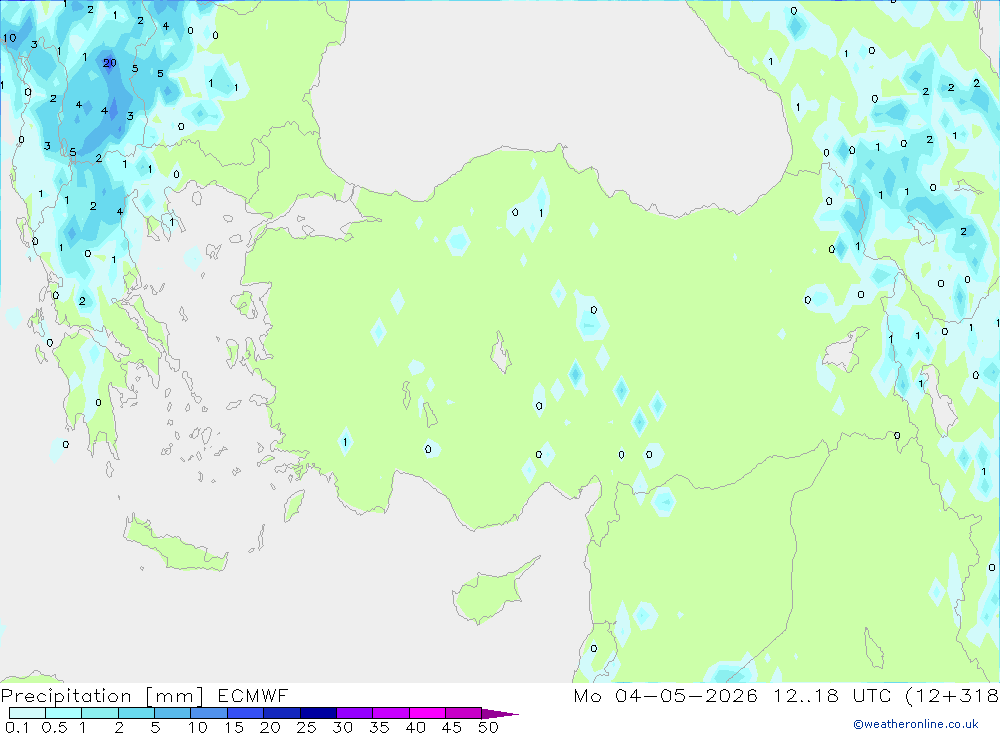Screen dimensions: 1000x733
Task: Select the lightest cyan 0.1–0.5 legend swatch
Action: [27, 713]
